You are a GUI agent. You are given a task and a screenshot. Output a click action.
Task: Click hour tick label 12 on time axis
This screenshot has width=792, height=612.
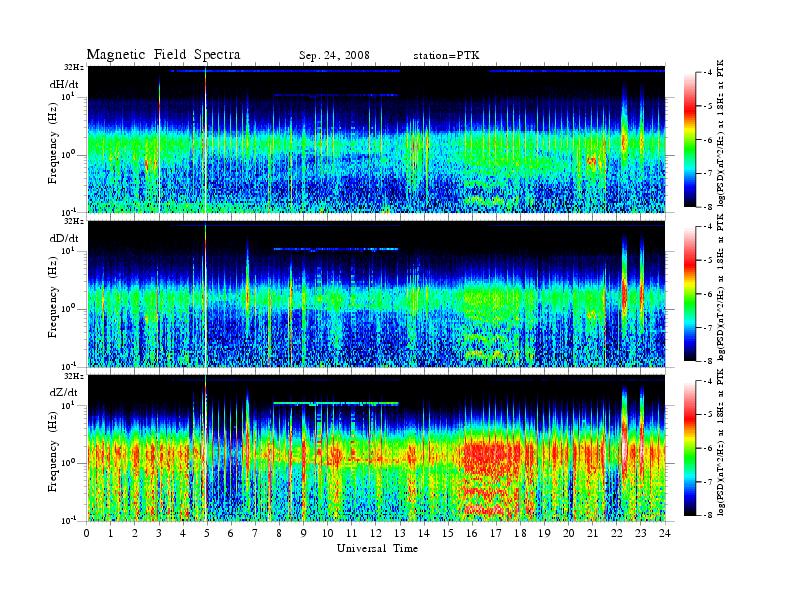coord(375,533)
